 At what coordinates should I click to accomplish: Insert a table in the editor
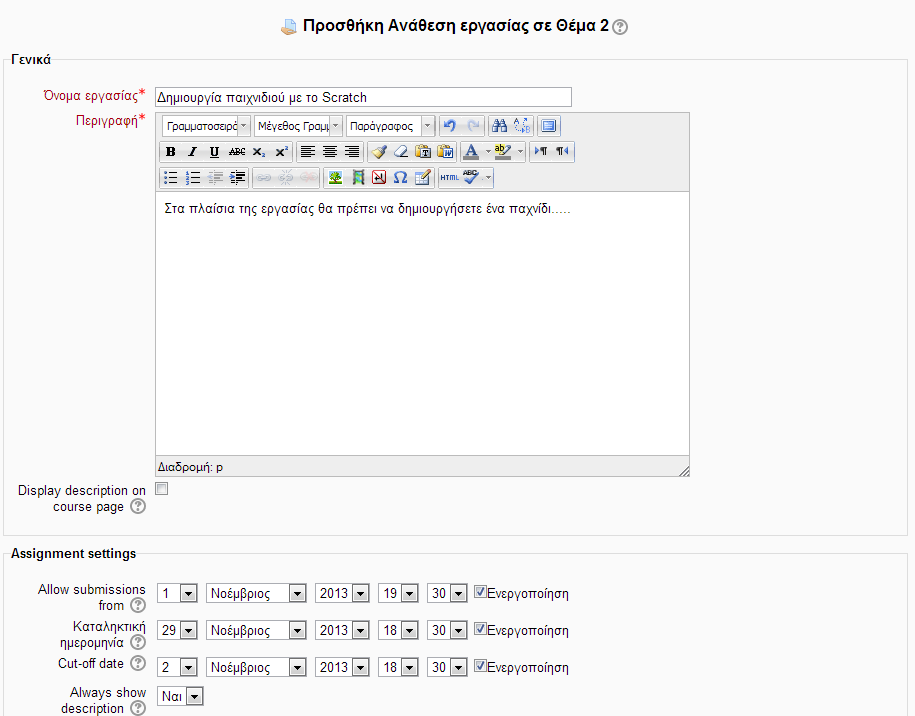pos(422,177)
